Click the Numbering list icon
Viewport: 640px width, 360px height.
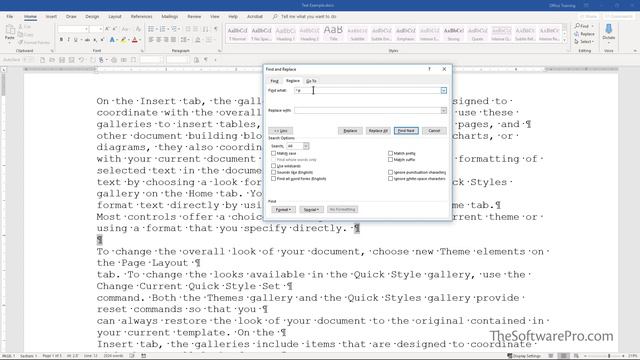pos(162,29)
